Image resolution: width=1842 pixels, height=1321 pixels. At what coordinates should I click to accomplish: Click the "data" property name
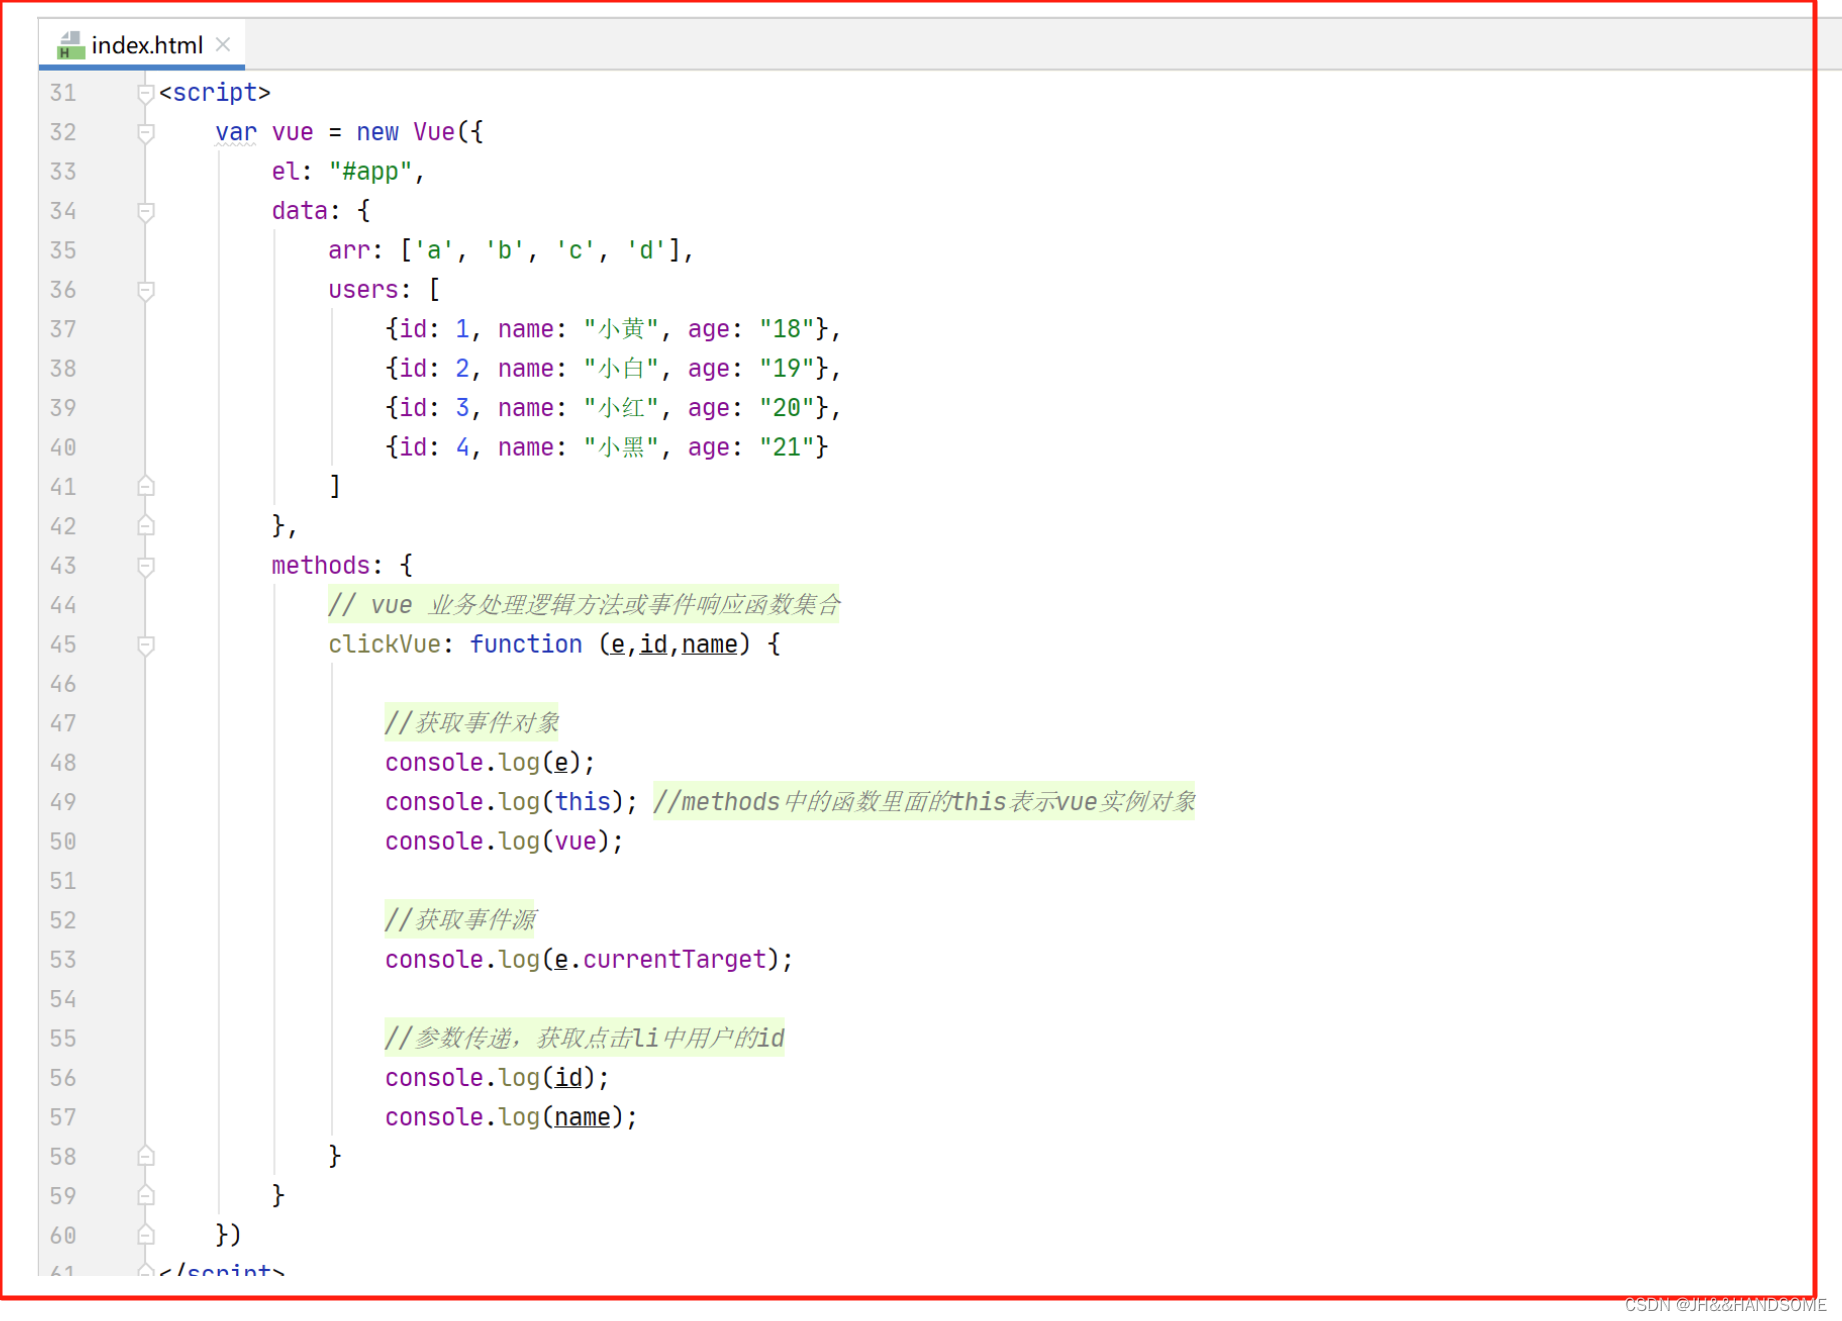[300, 211]
